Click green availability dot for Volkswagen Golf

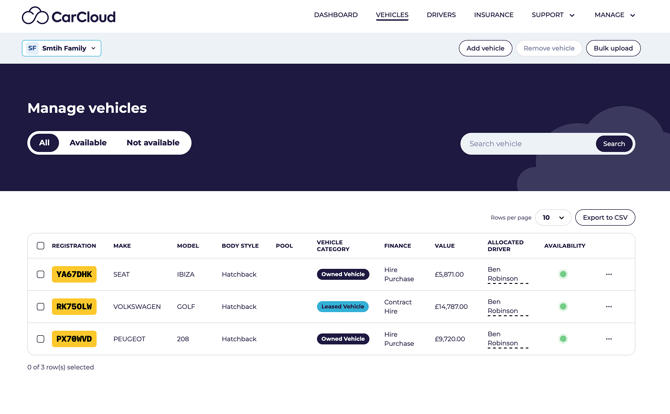point(563,306)
